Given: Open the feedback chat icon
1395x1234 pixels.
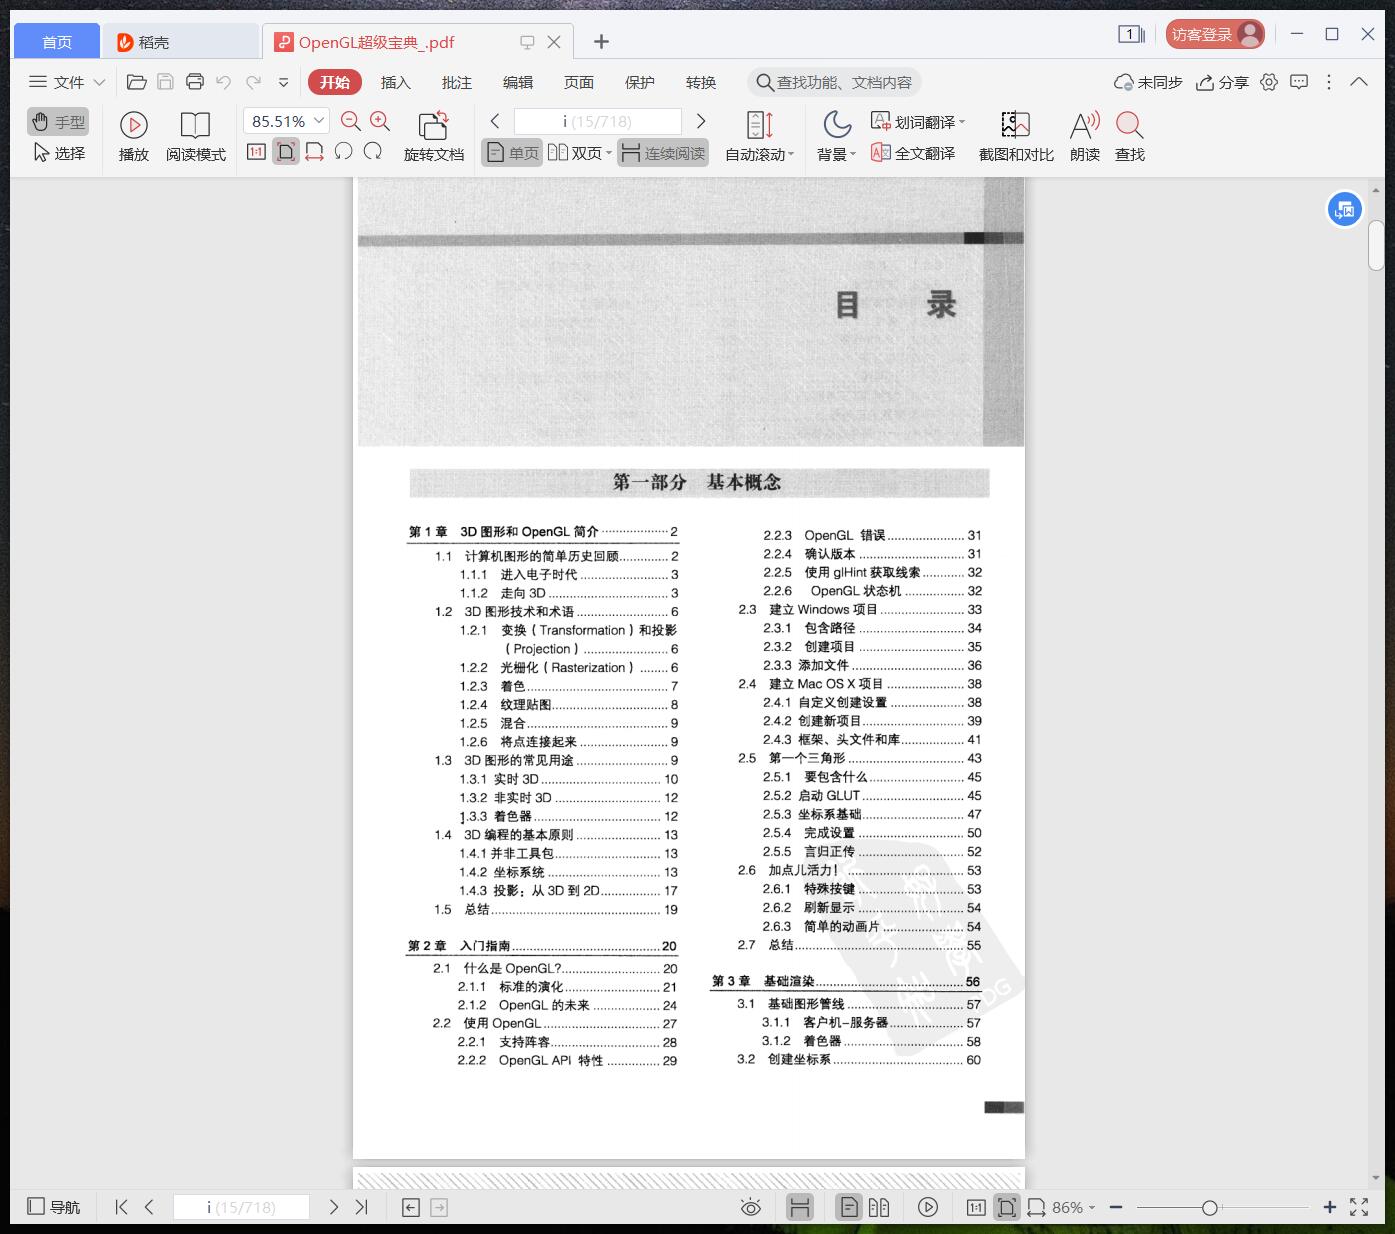Looking at the screenshot, I should coord(1299,82).
